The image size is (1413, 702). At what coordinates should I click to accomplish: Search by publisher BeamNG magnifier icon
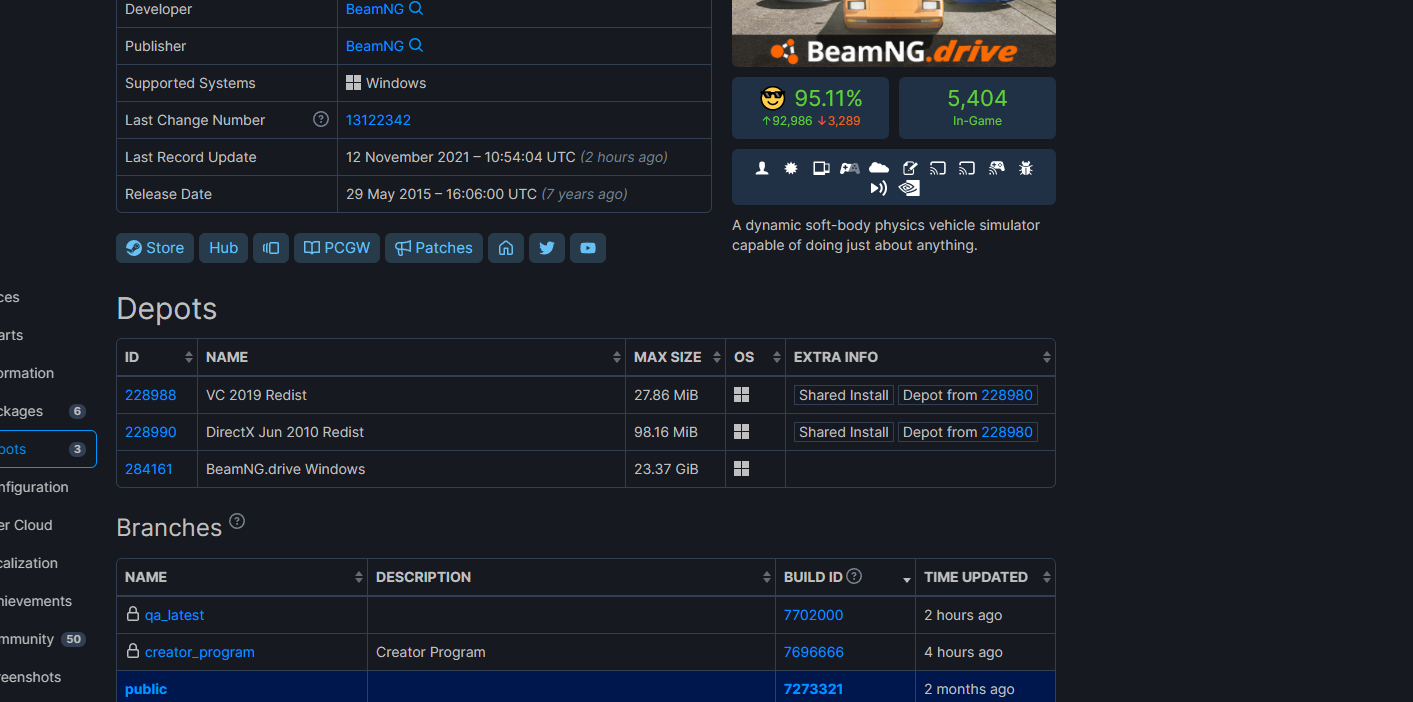[x=416, y=45]
